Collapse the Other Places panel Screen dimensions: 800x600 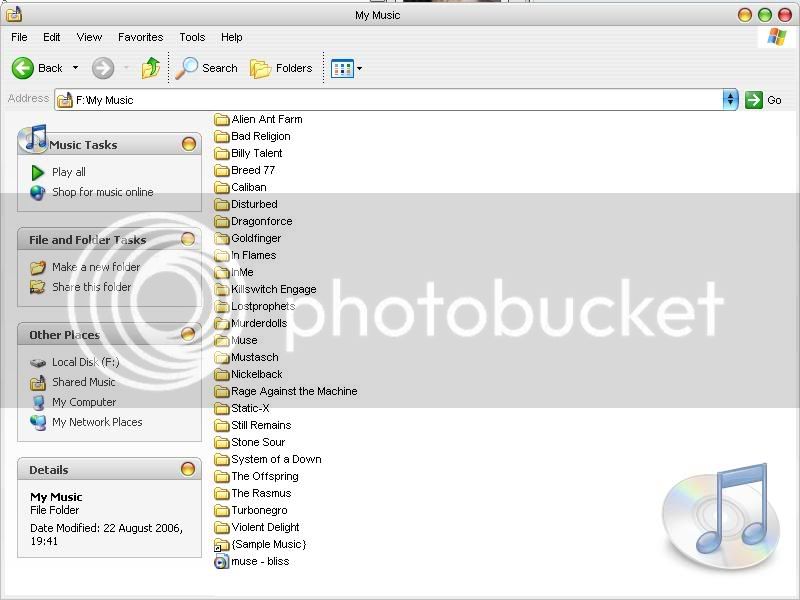188,334
